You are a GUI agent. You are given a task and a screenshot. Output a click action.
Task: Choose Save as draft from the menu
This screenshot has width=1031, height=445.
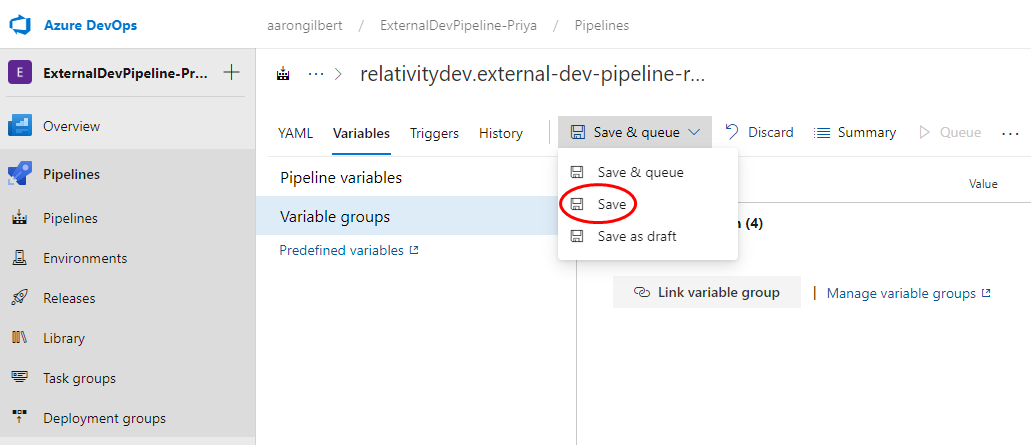click(x=648, y=237)
